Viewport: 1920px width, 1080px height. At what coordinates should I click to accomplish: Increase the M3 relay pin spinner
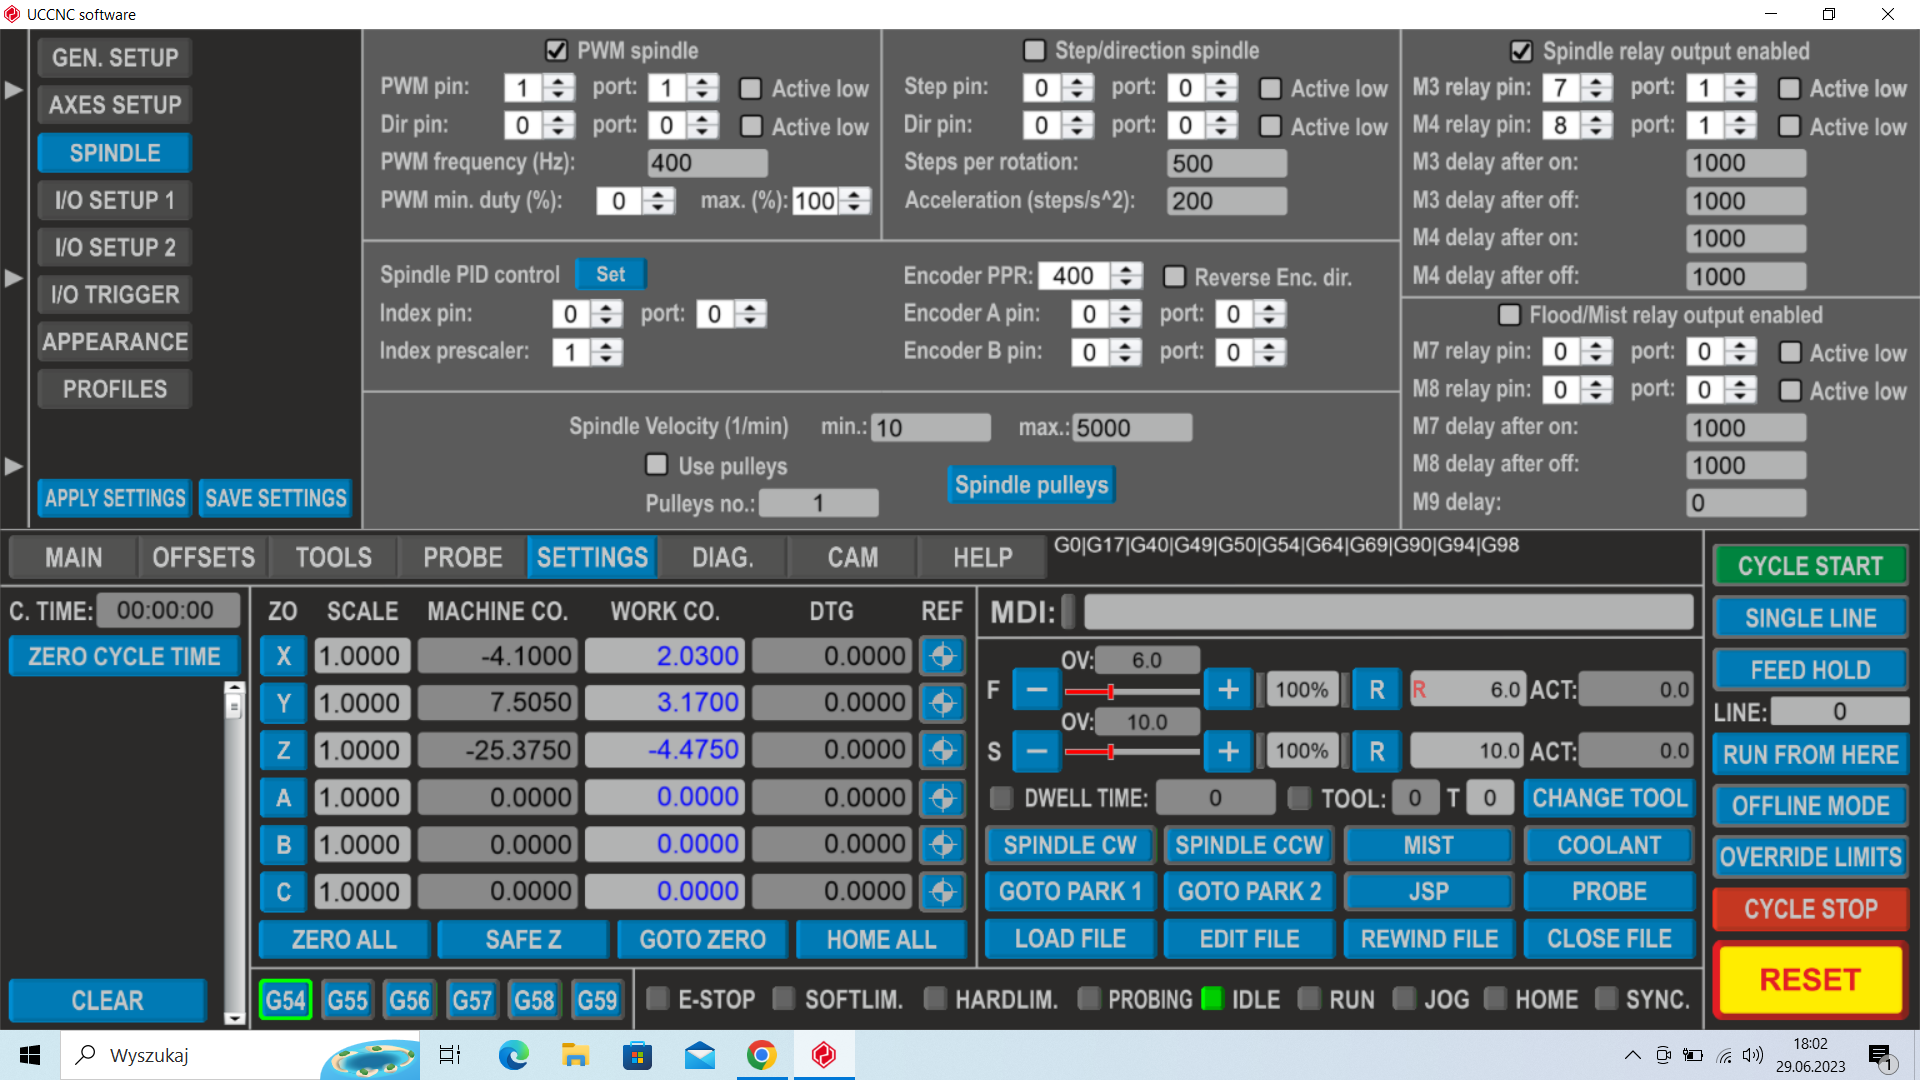click(1598, 81)
